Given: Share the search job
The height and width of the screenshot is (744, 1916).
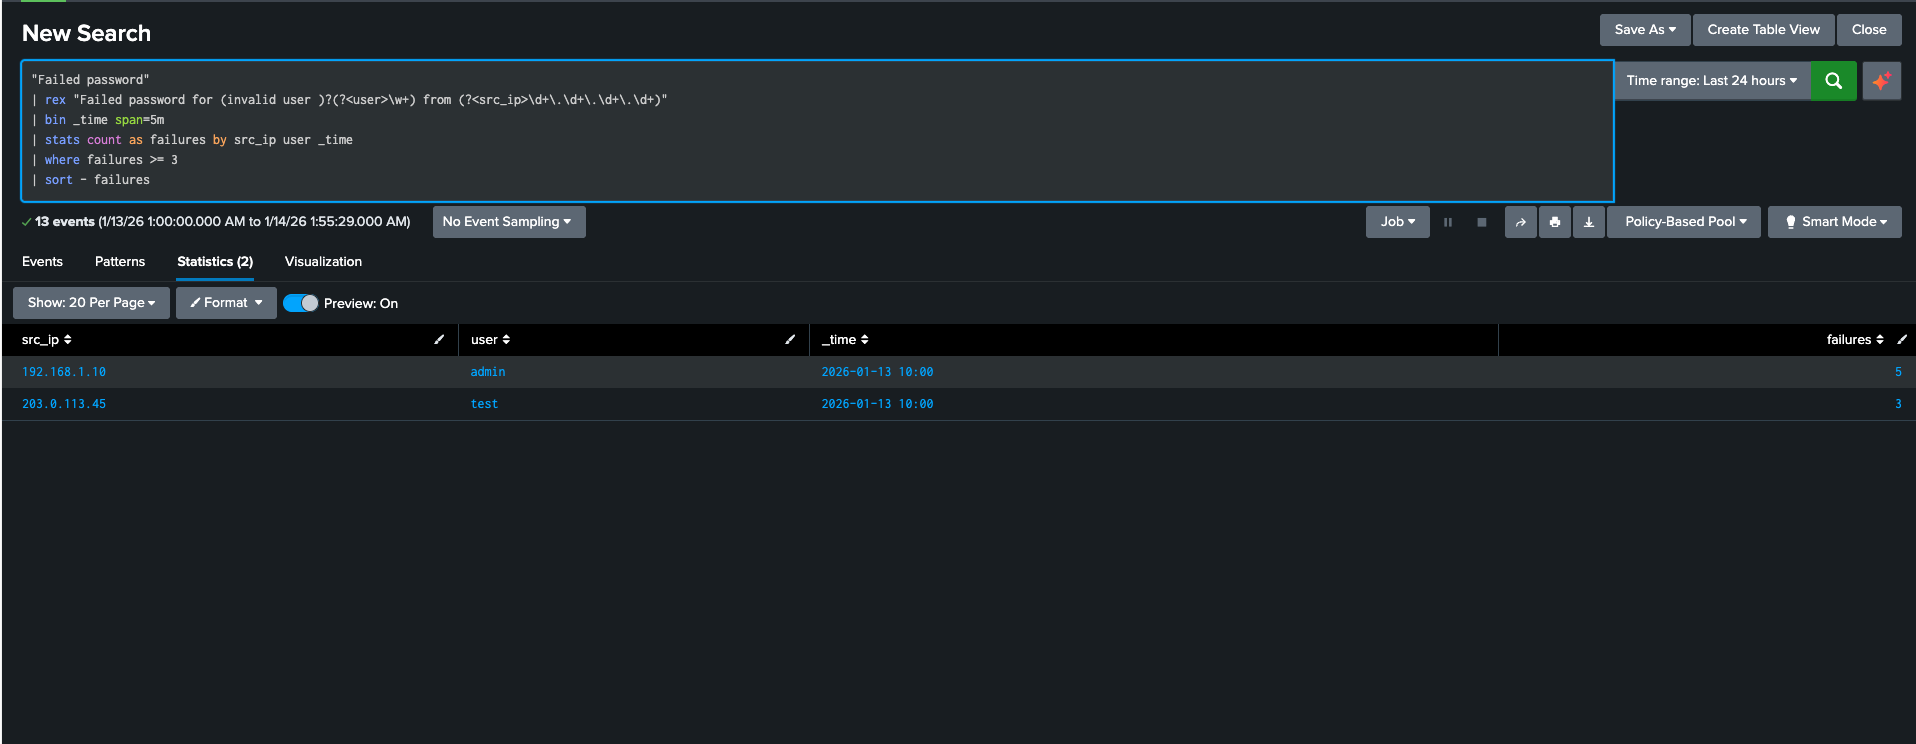Looking at the screenshot, I should [1520, 222].
